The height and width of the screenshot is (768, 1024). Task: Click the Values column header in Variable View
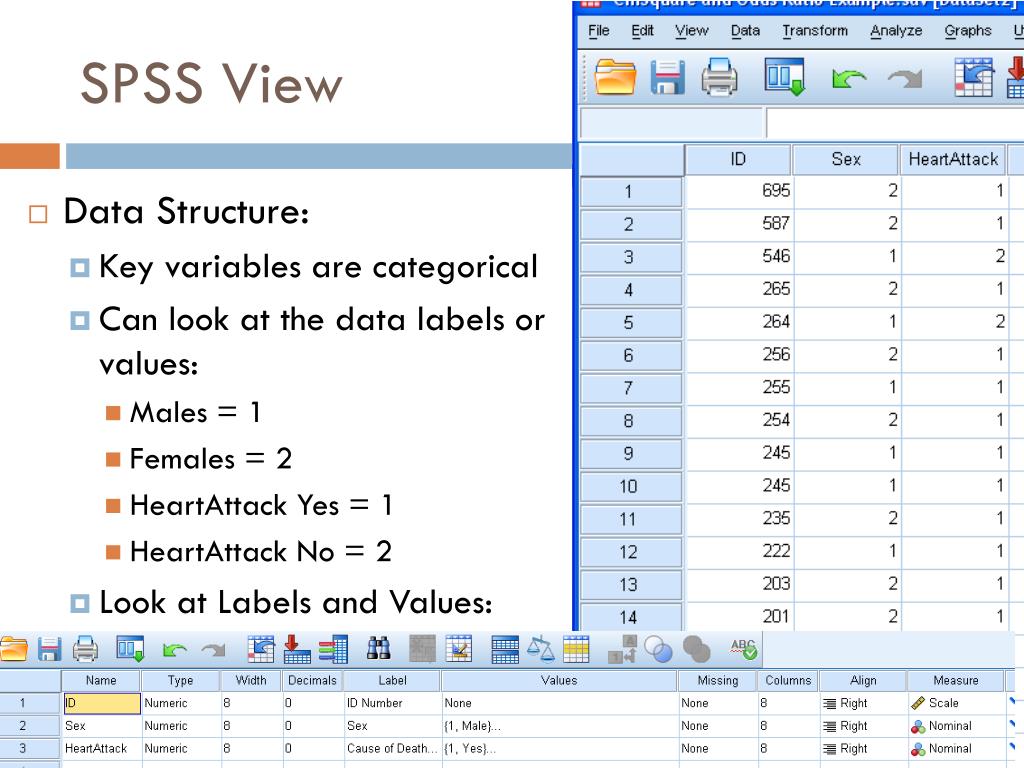pos(559,680)
